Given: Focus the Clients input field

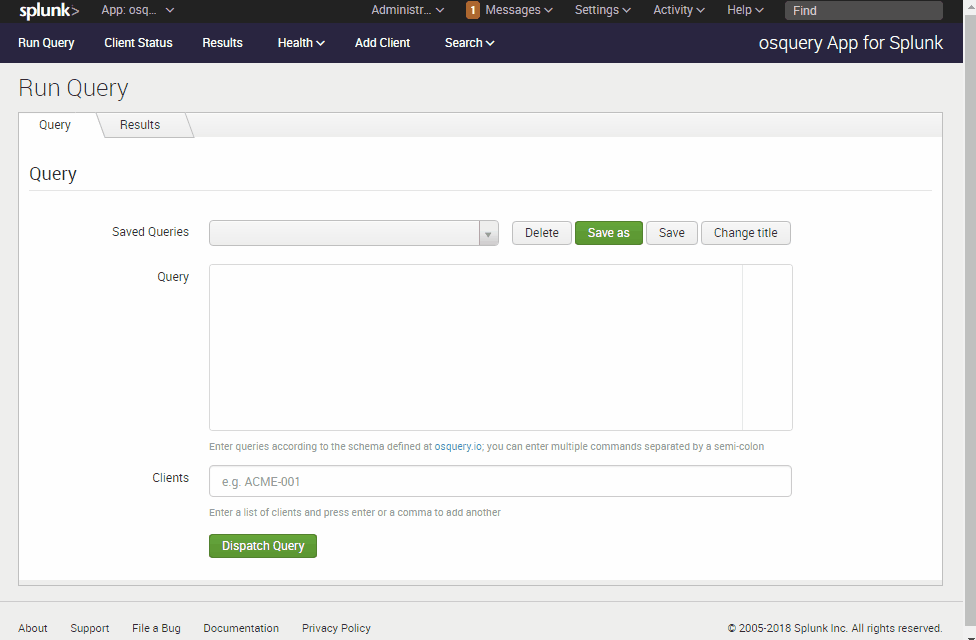Looking at the screenshot, I should [500, 481].
